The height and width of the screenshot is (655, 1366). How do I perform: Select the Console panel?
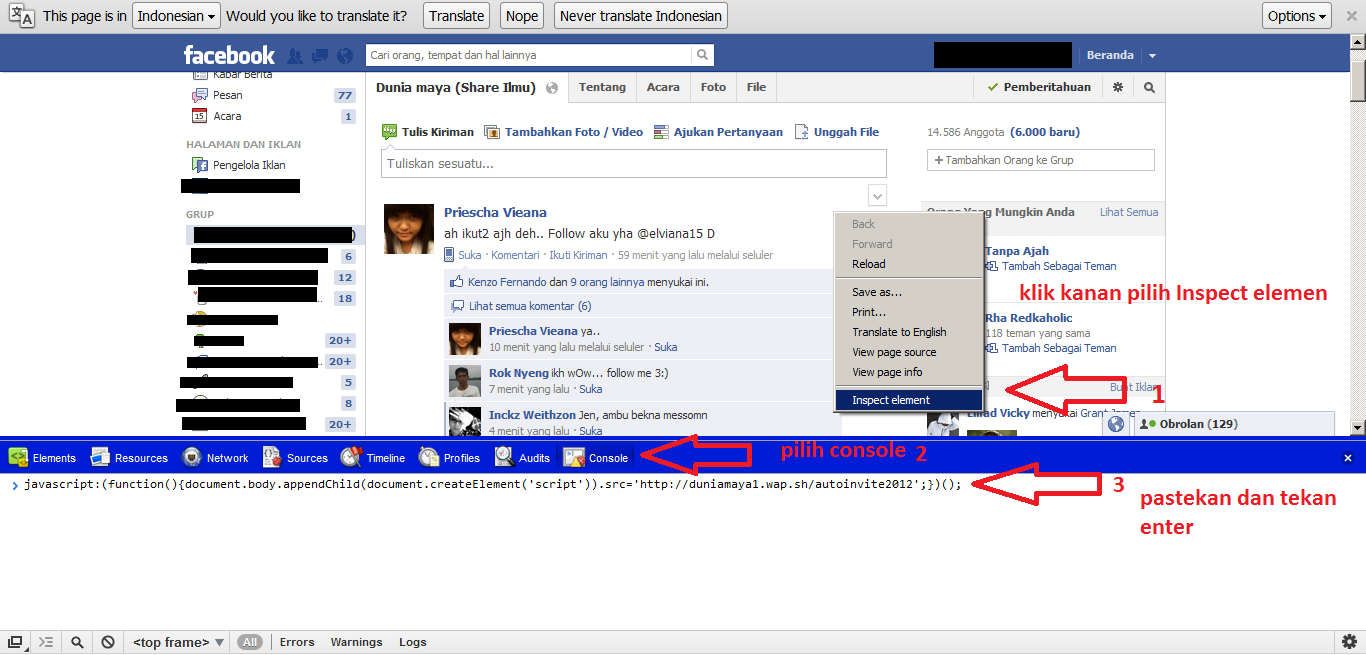(596, 458)
